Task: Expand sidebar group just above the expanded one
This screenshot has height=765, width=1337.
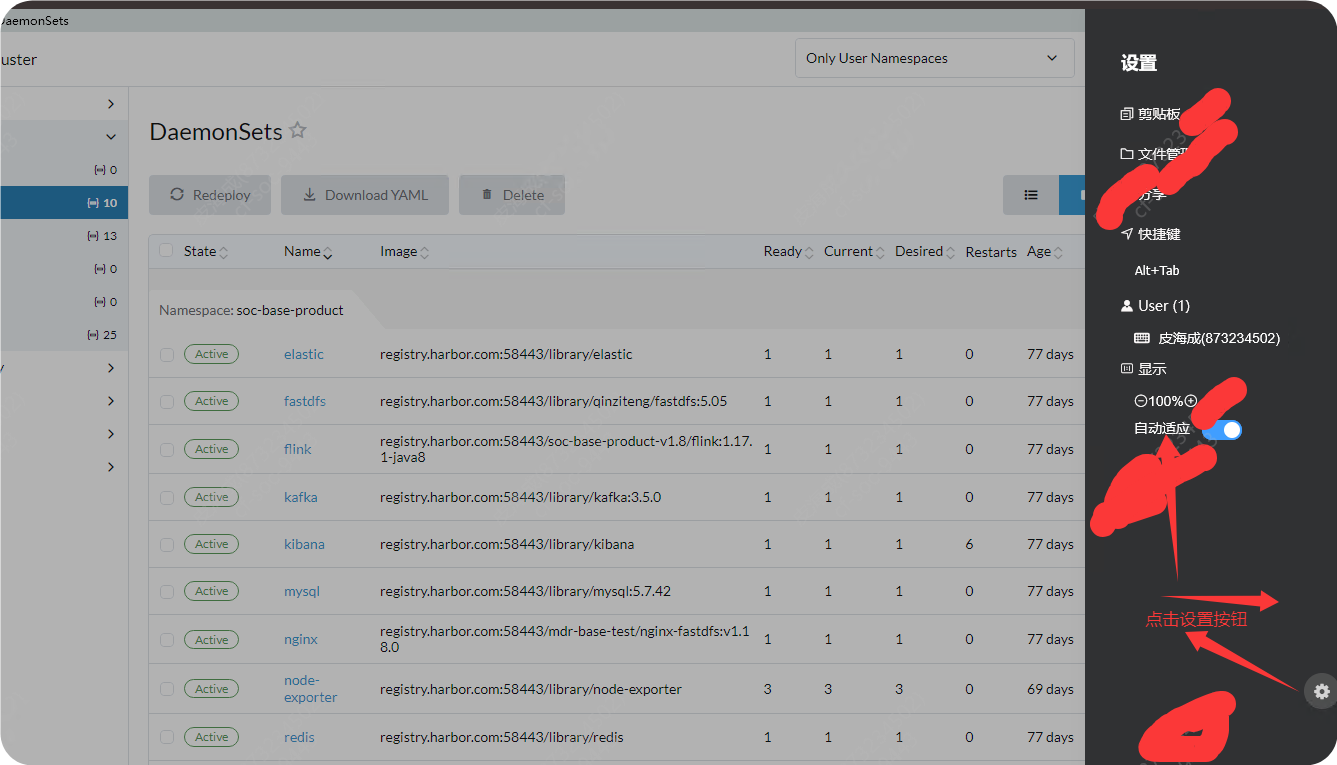Action: coord(111,104)
